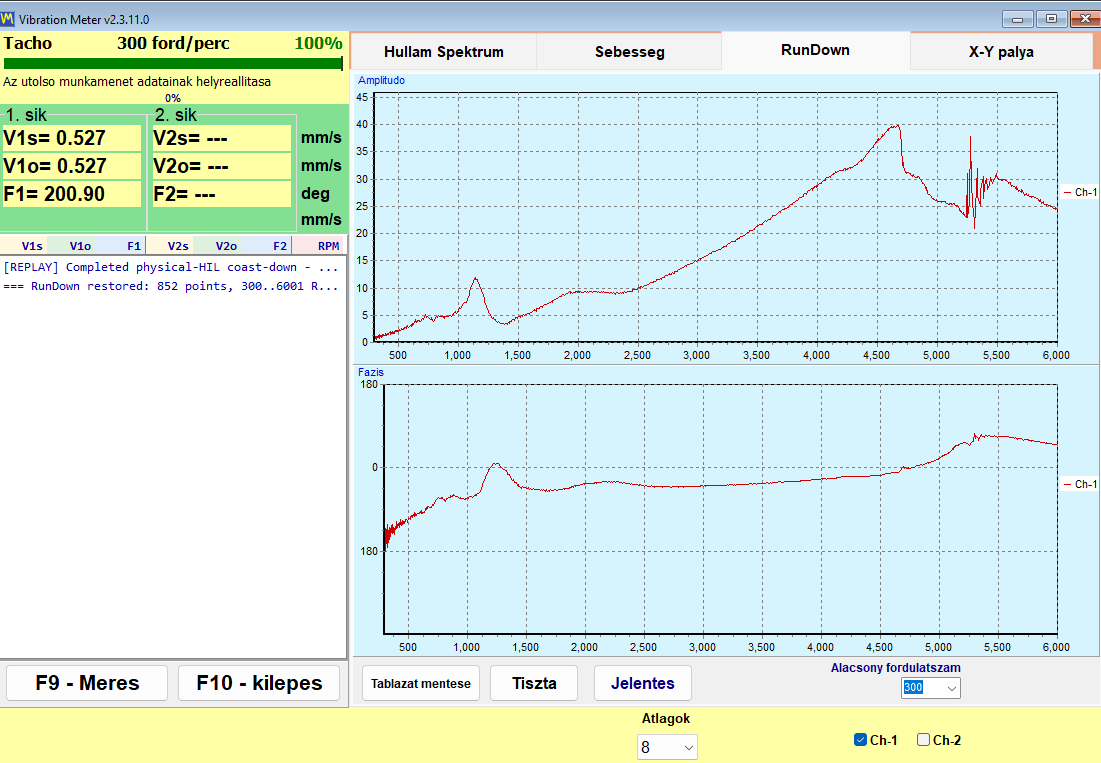1101x763 pixels.
Task: Click the 300 ford/perc tacho reading
Action: click(173, 43)
